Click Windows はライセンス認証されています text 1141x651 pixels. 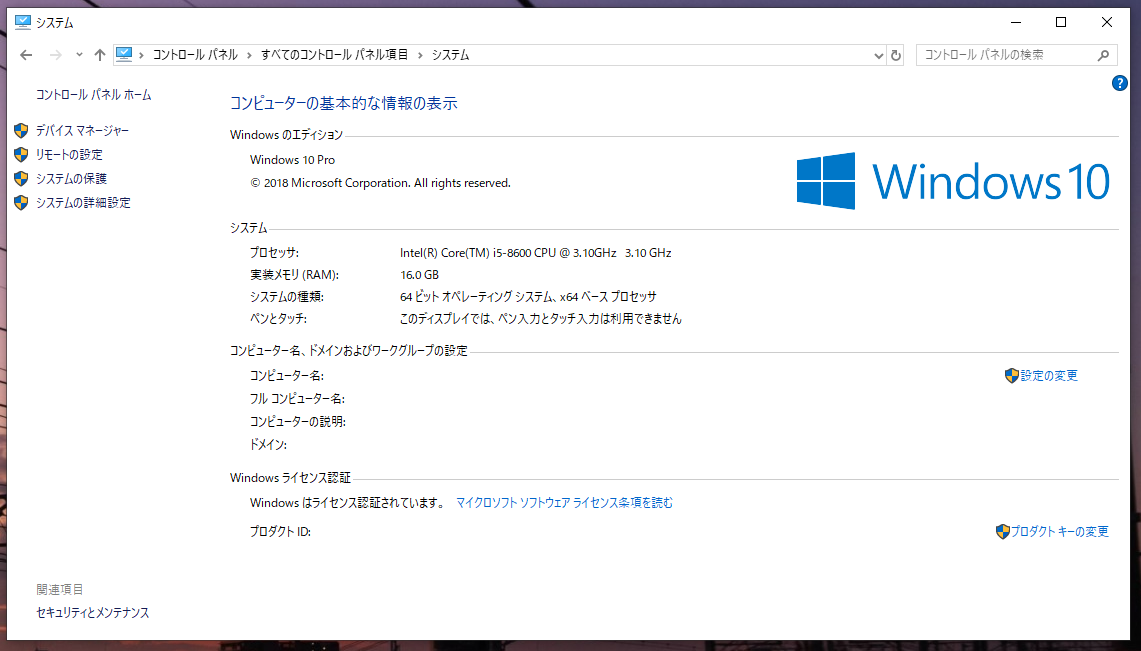click(348, 503)
